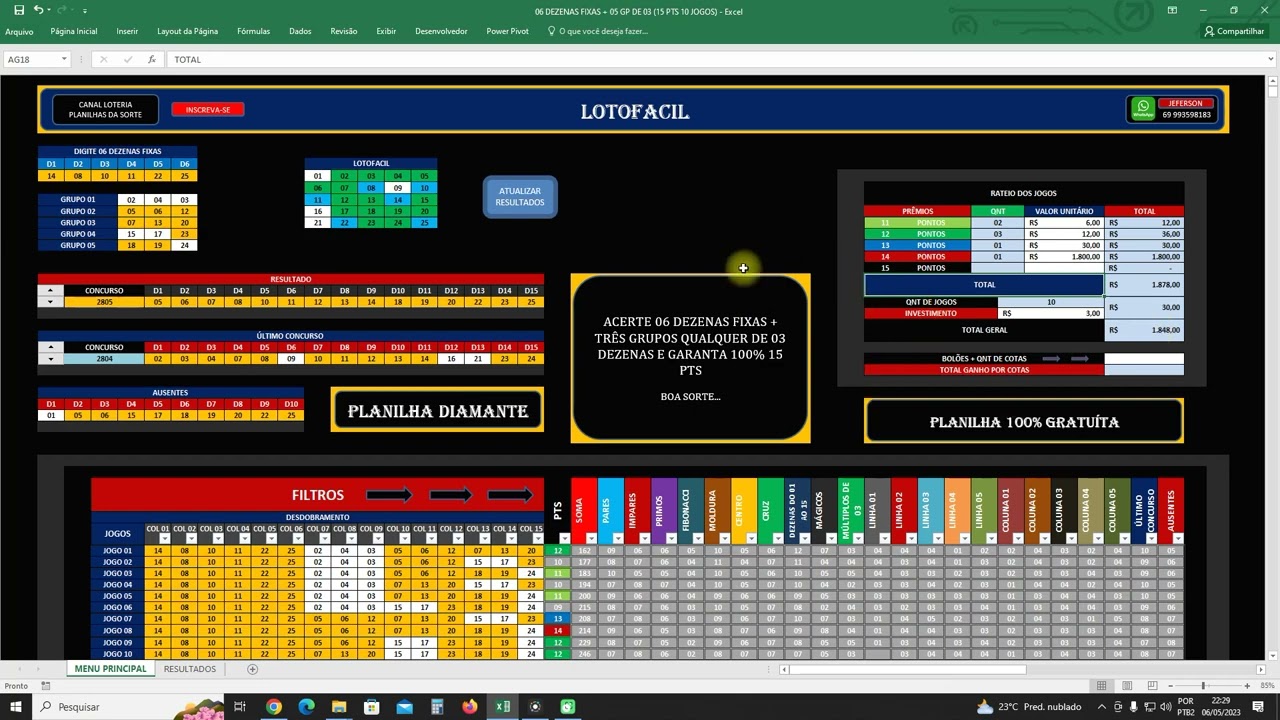1280x720 pixels.
Task: Open the Inserir ribbon tab
Action: click(x=127, y=31)
